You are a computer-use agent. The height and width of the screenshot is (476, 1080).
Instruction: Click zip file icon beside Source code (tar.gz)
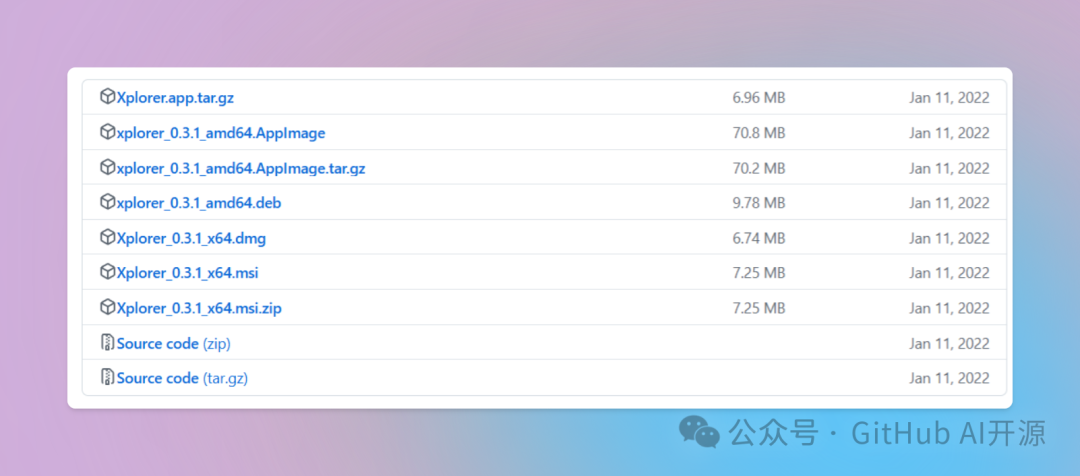pyautogui.click(x=107, y=377)
